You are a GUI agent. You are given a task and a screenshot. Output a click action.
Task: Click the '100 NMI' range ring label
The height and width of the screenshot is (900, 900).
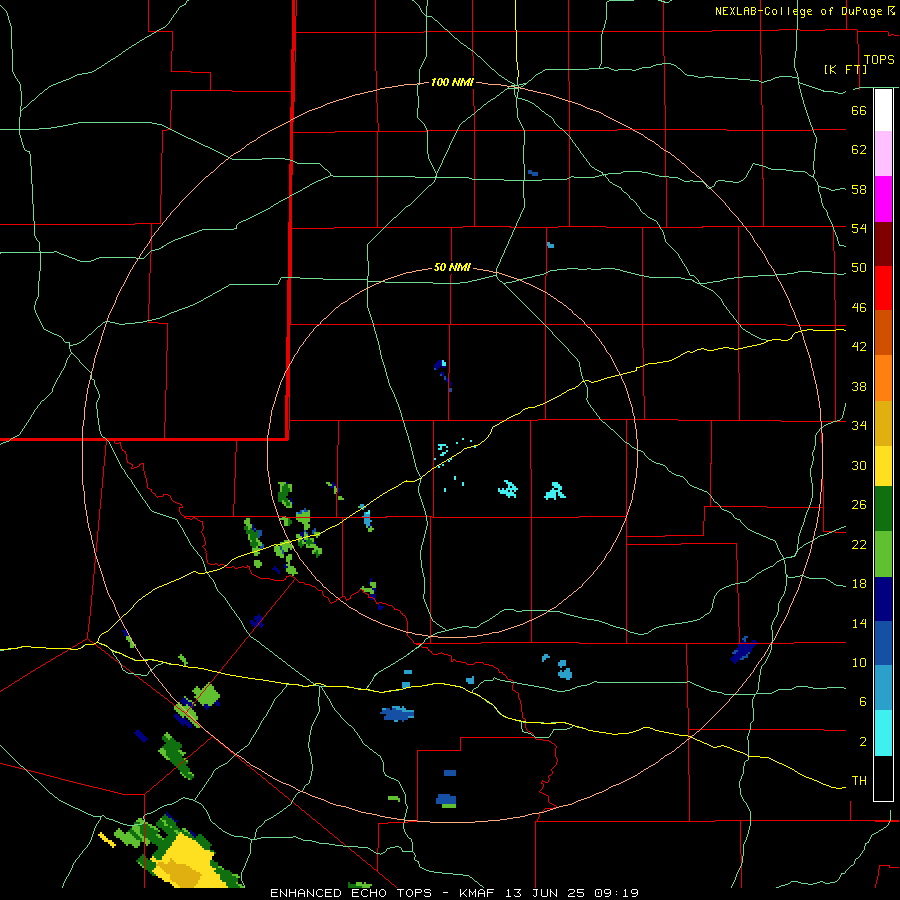click(452, 83)
